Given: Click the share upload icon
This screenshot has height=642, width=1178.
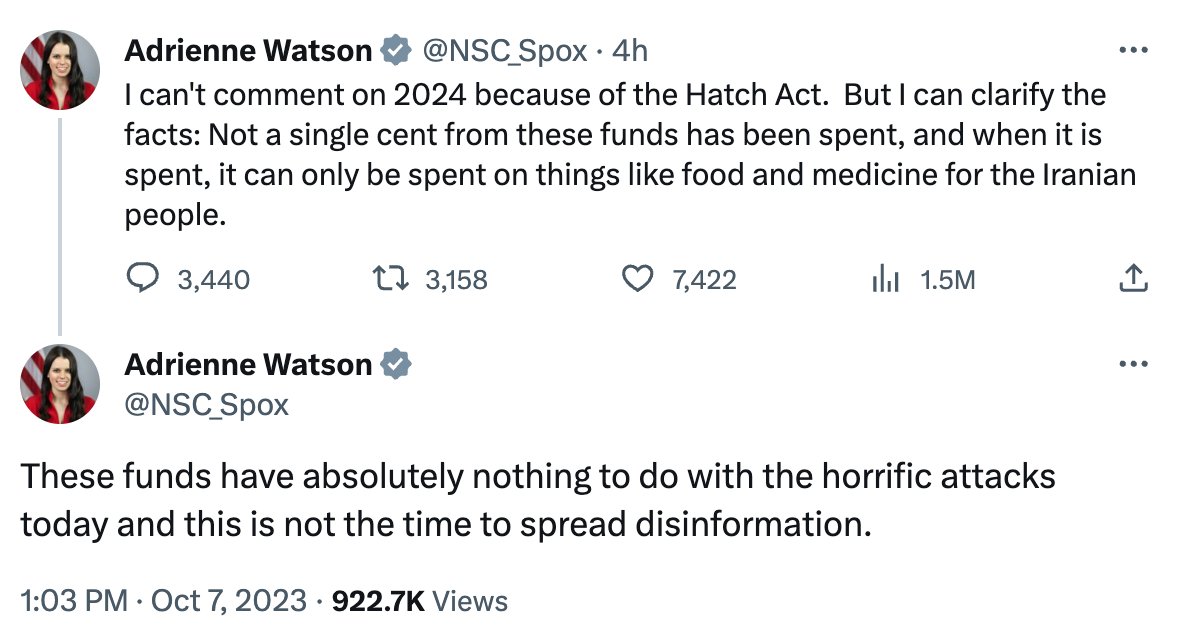Looking at the screenshot, I should (x=1133, y=278).
